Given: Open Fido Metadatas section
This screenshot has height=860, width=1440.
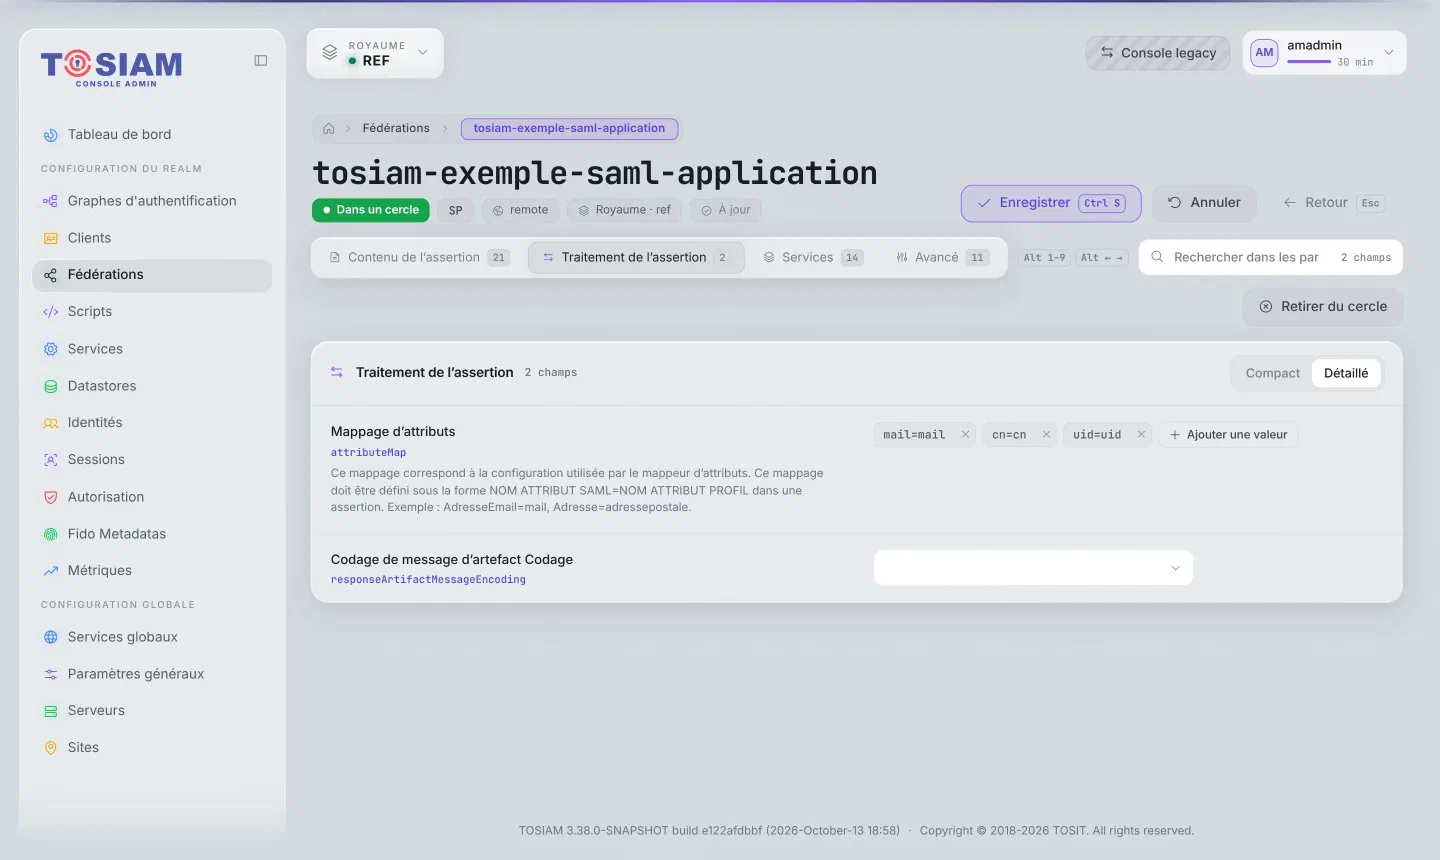Looking at the screenshot, I should (152, 534).
